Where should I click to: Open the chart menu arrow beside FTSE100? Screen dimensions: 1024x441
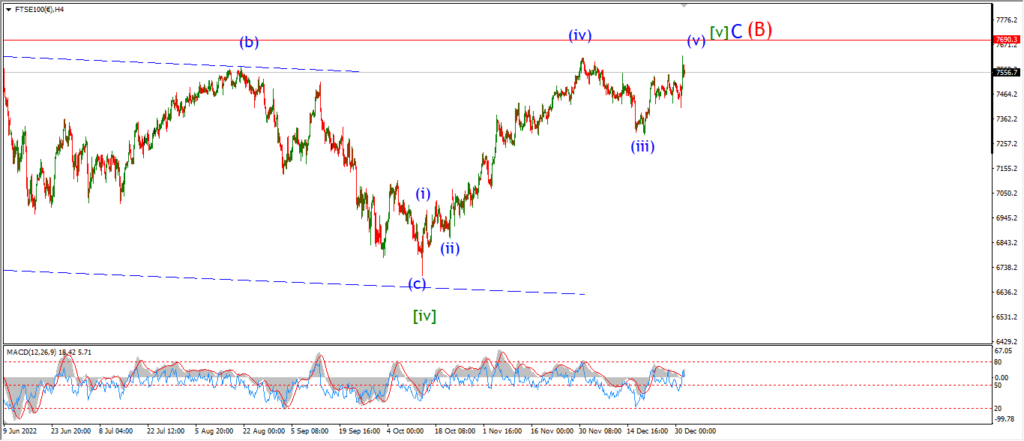pyautogui.click(x=7, y=10)
